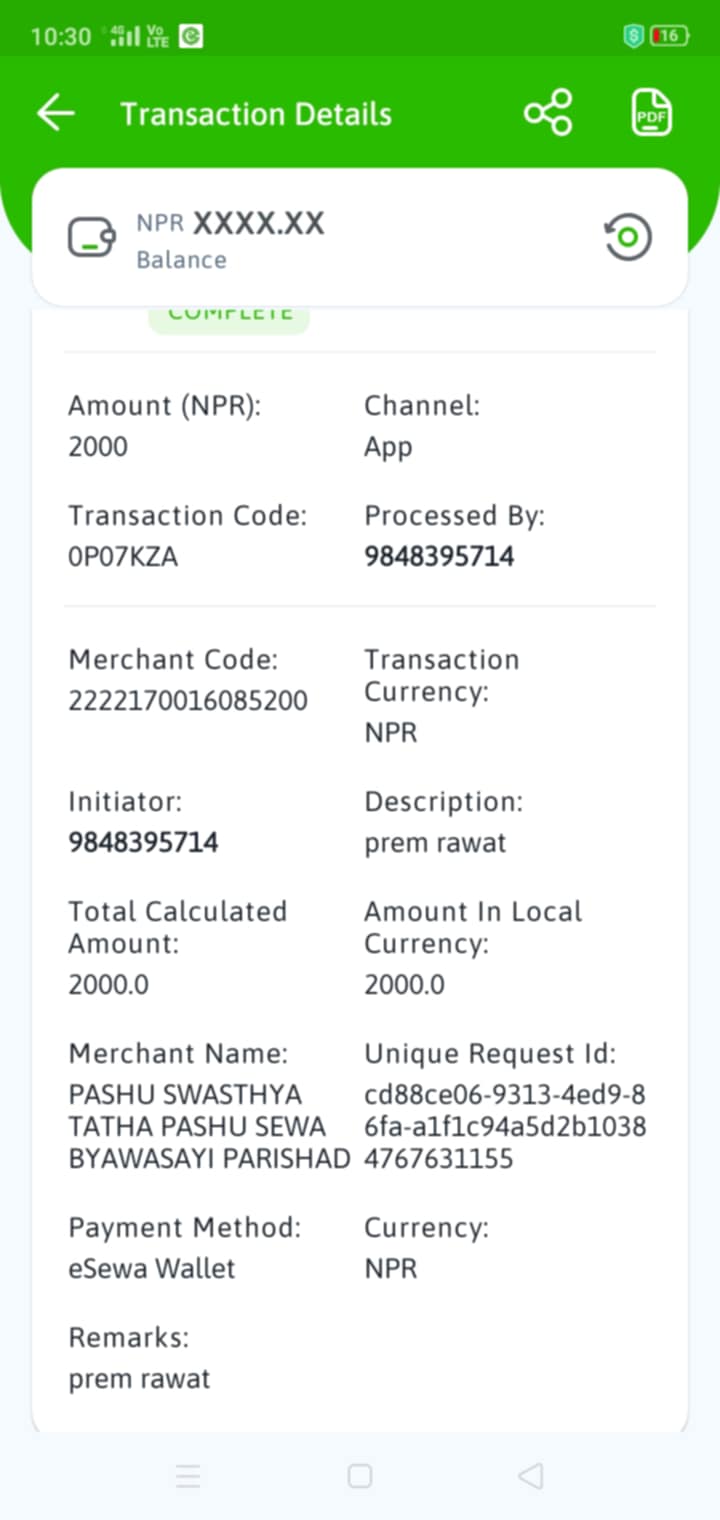Tap the battery indicator in status bar
This screenshot has width=720, height=1520.
[669, 36]
